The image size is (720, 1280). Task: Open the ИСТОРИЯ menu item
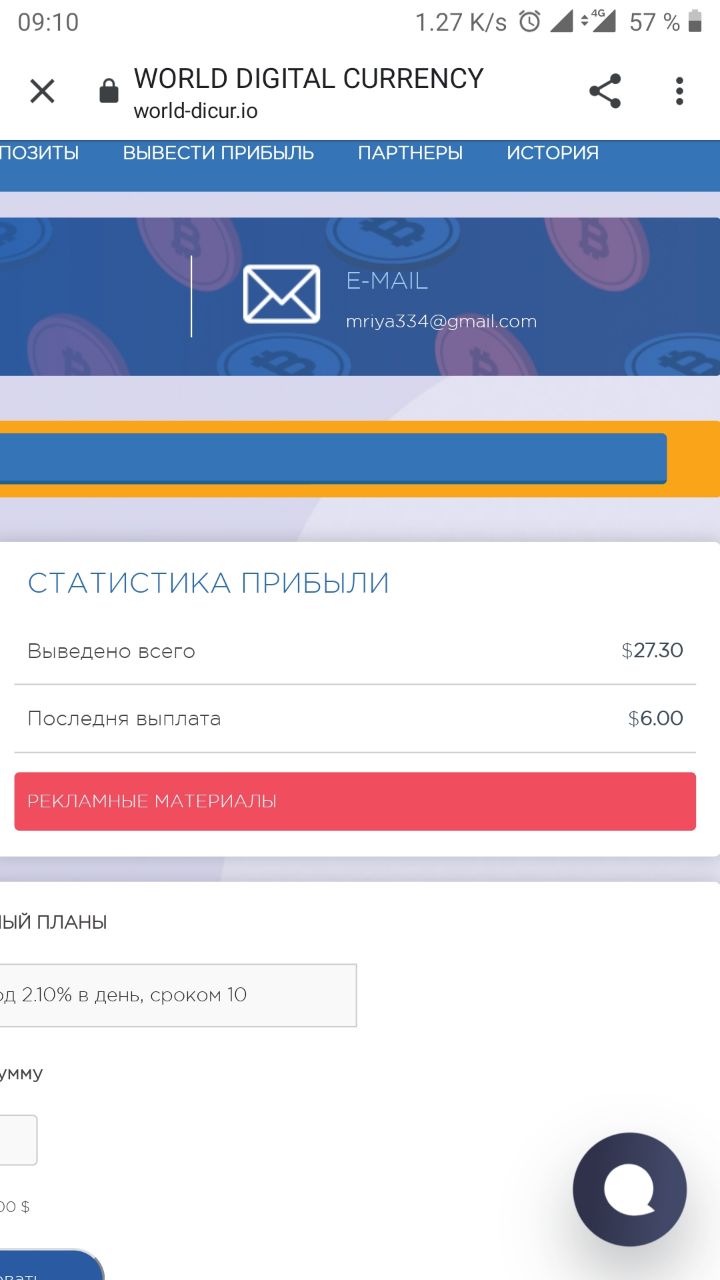[x=552, y=153]
